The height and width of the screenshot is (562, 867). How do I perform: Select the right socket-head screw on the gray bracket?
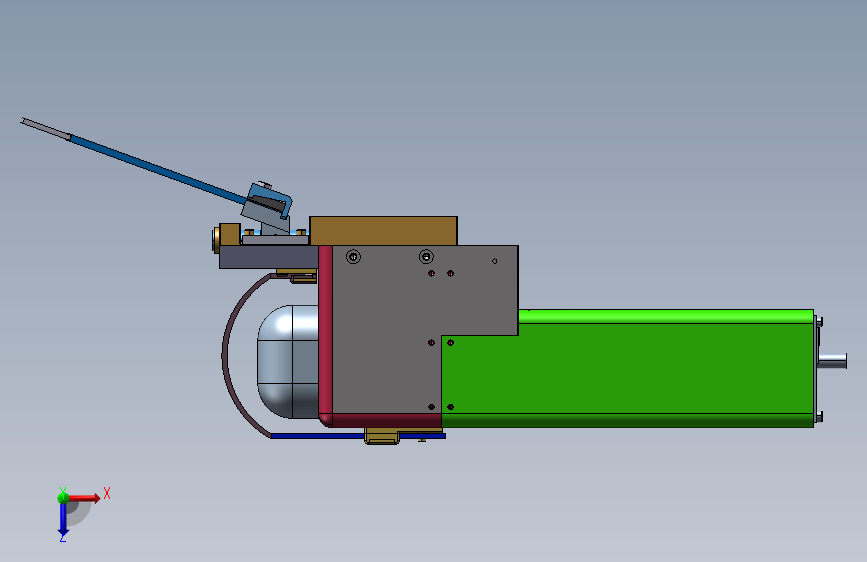point(426,257)
